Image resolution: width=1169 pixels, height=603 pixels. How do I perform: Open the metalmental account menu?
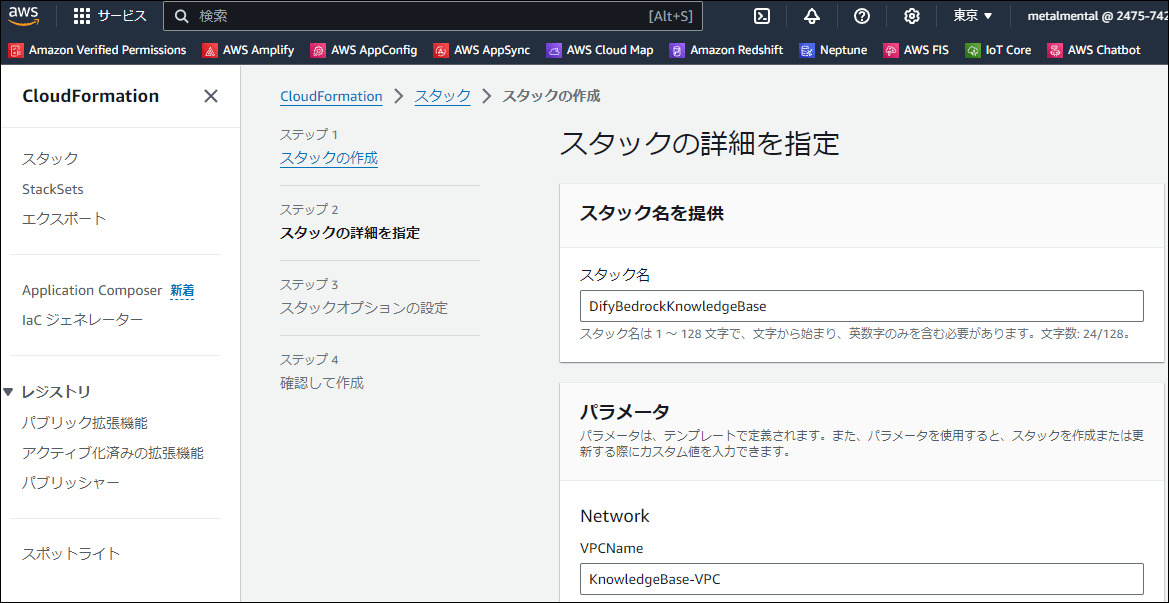click(x=1095, y=16)
